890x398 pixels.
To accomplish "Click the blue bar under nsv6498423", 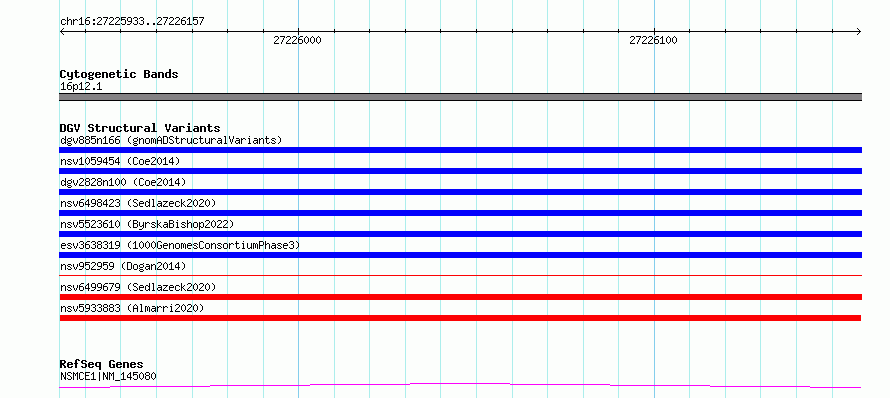I will 461,213.
